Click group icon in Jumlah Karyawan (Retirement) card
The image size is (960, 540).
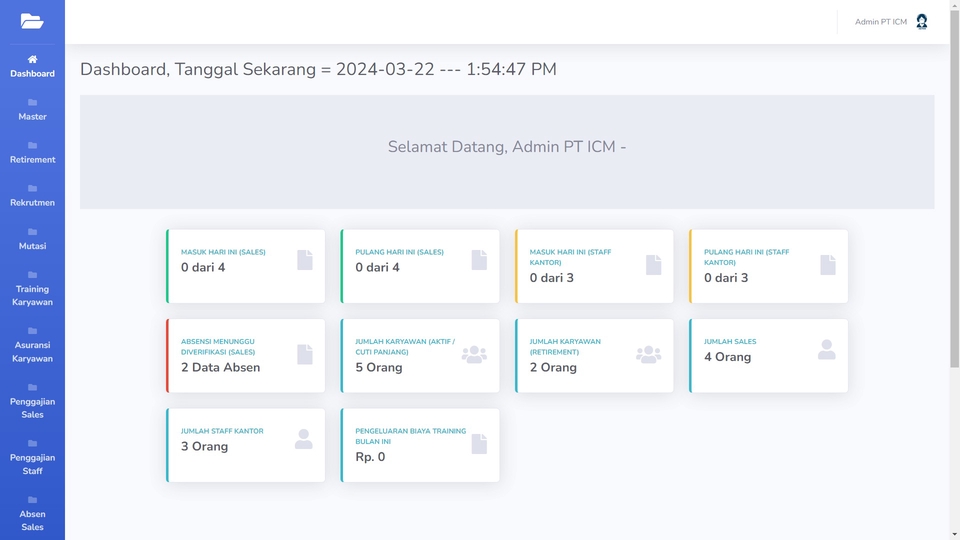(648, 354)
